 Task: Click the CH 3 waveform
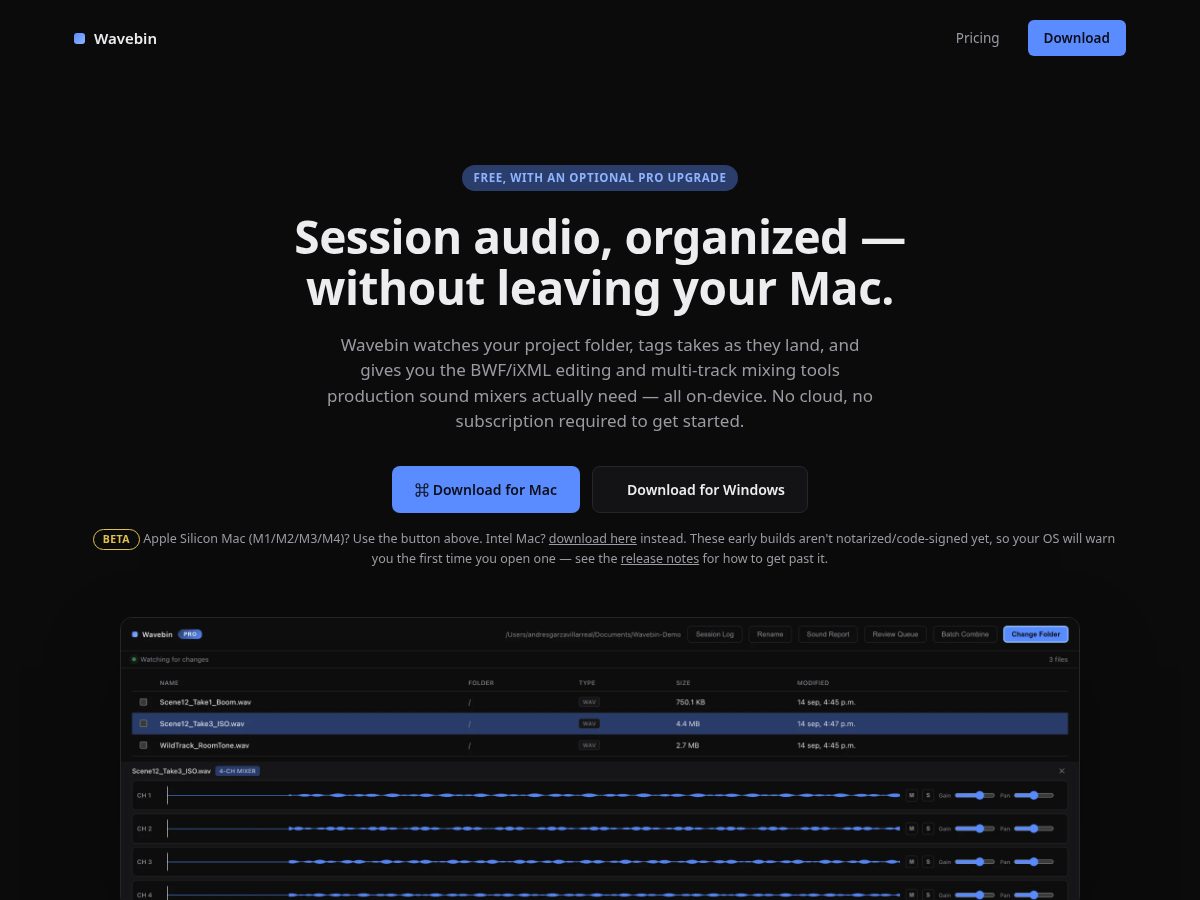534,862
